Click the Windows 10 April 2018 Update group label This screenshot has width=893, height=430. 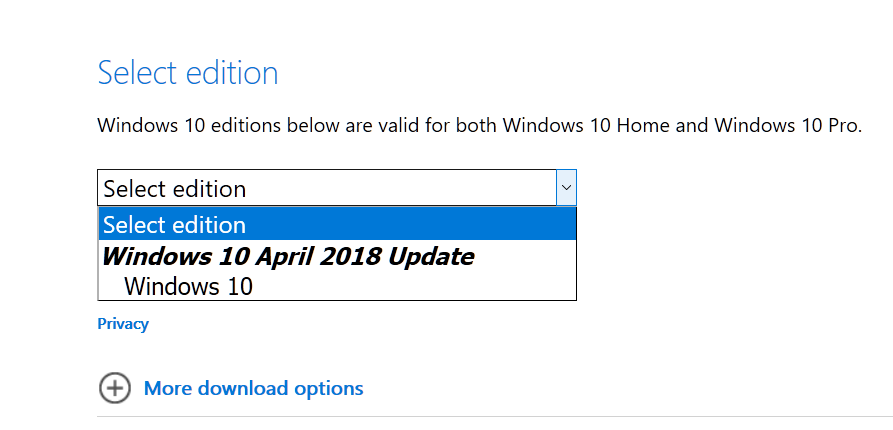288,257
